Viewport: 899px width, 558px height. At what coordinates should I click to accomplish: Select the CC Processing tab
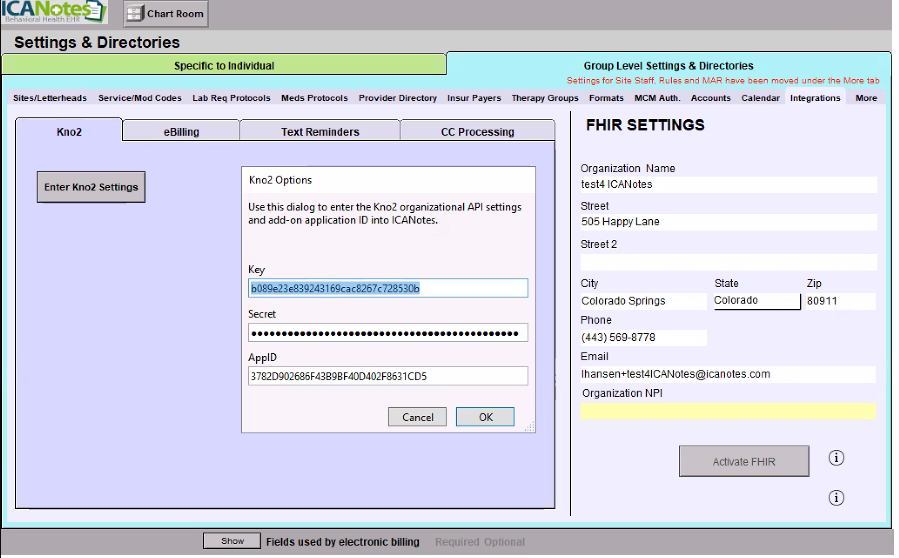click(x=477, y=131)
